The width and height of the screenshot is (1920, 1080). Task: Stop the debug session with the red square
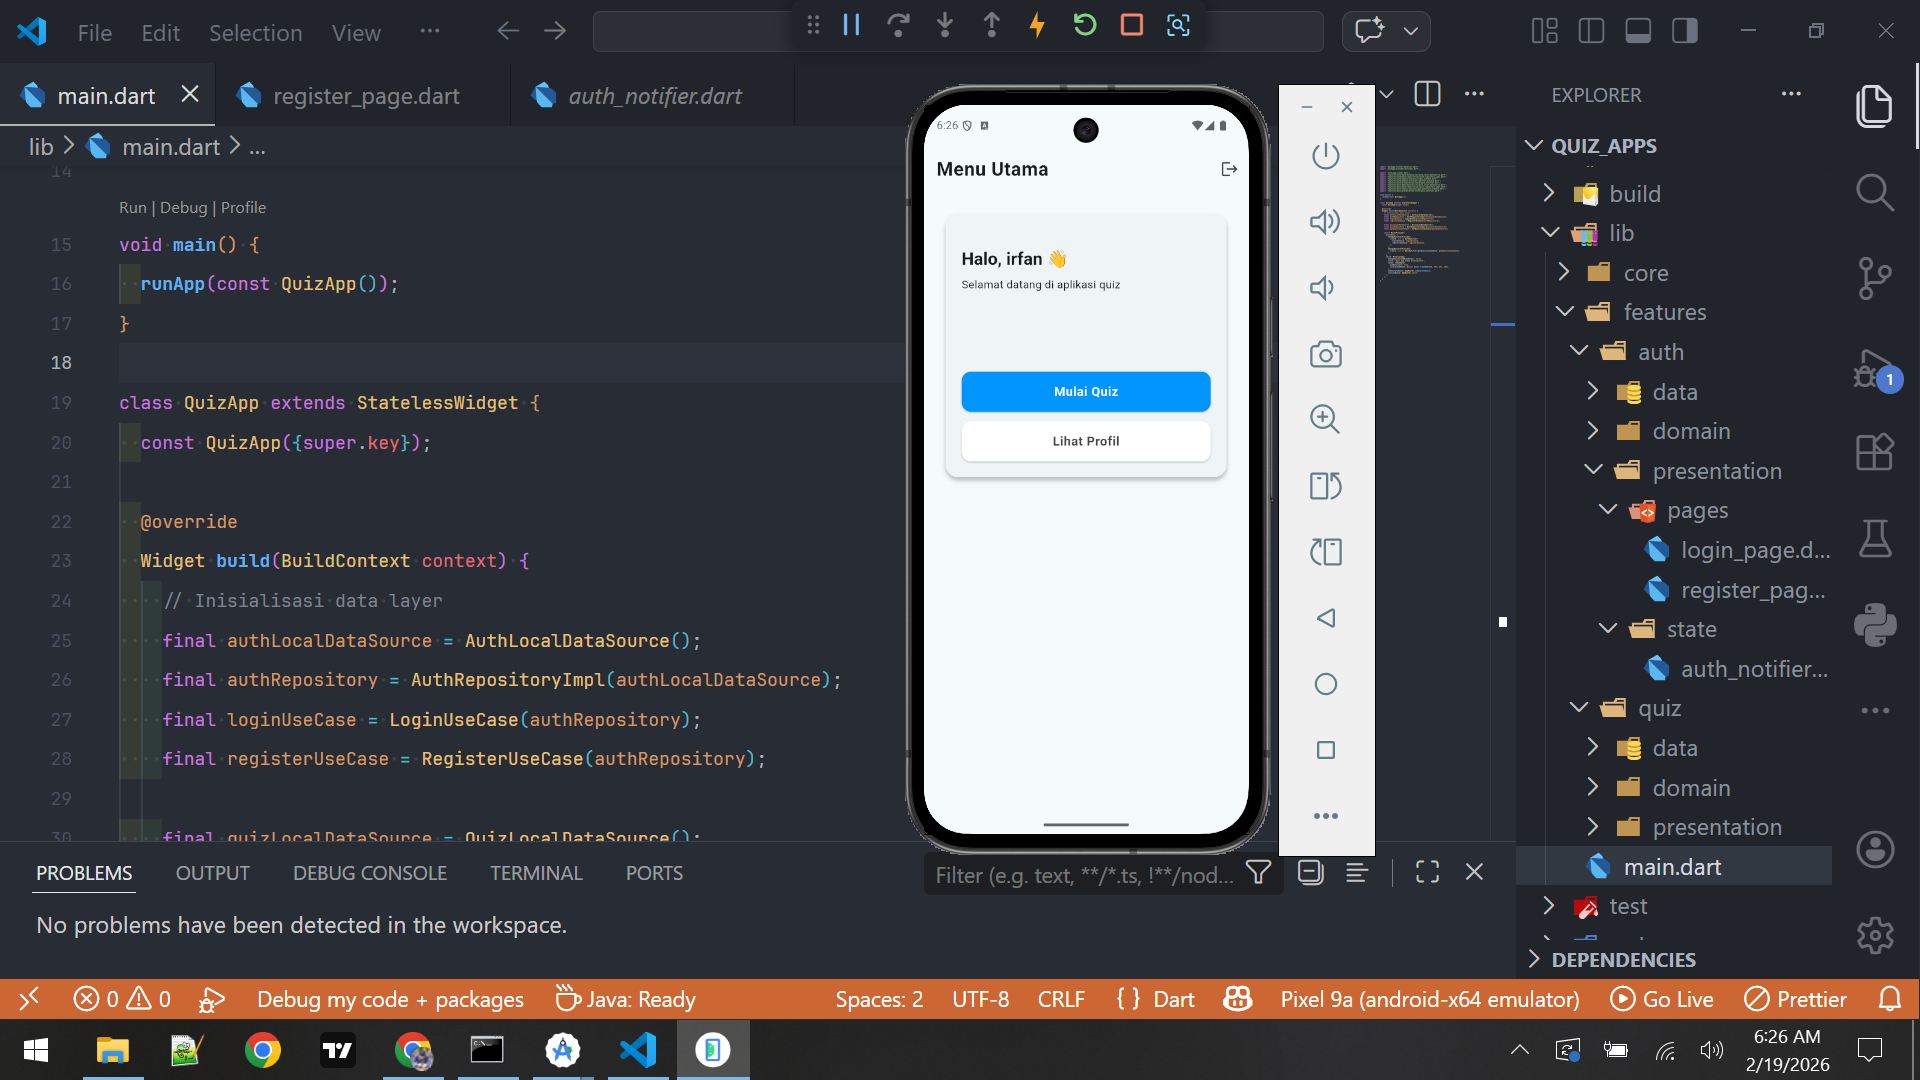(1131, 25)
